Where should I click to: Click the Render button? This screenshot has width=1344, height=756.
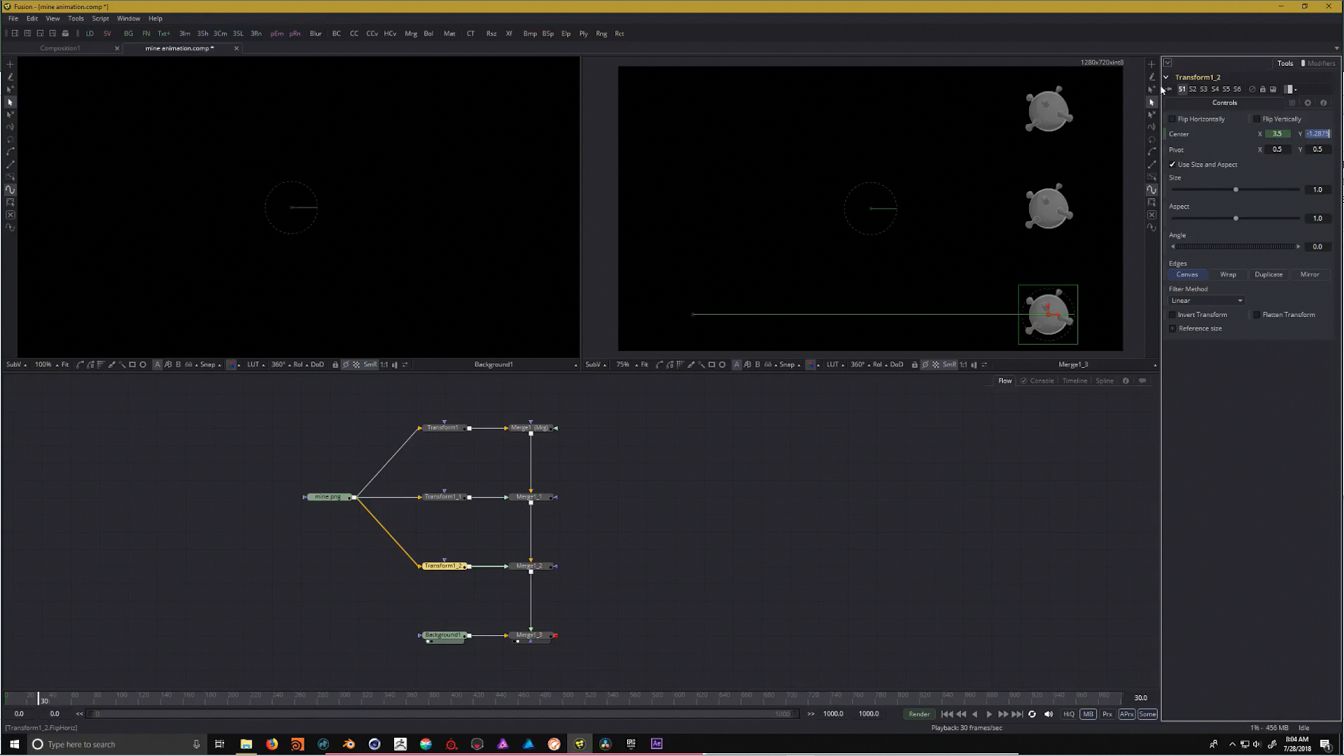918,714
